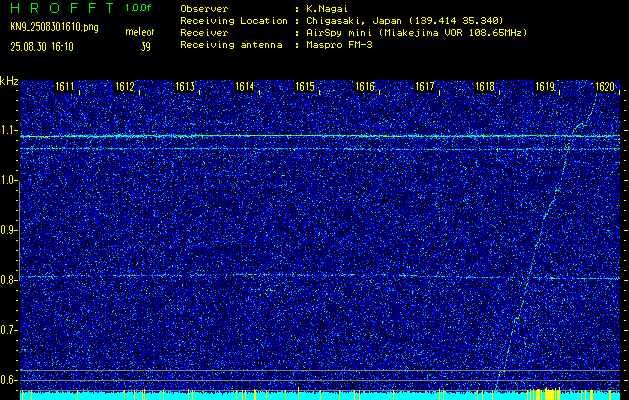Select the file name KN9_2508301610.png
Viewport: 629px width, 400px height.
(54, 27)
